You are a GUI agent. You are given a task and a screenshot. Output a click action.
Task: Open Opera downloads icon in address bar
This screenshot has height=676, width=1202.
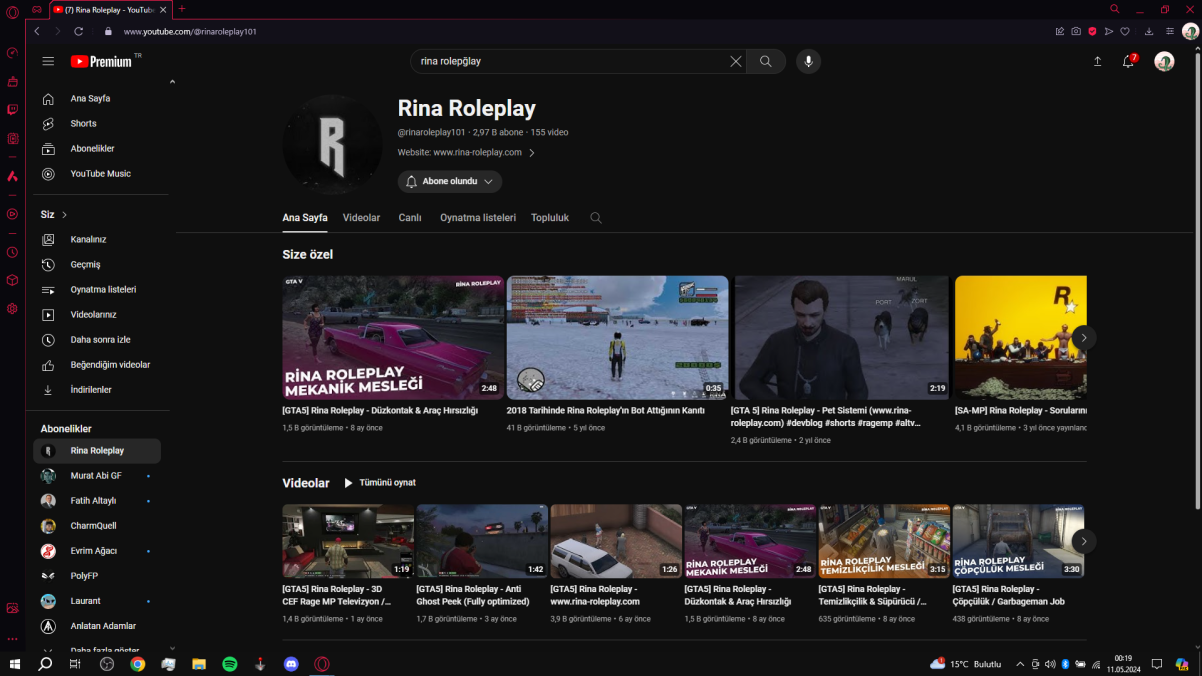pyautogui.click(x=1149, y=31)
